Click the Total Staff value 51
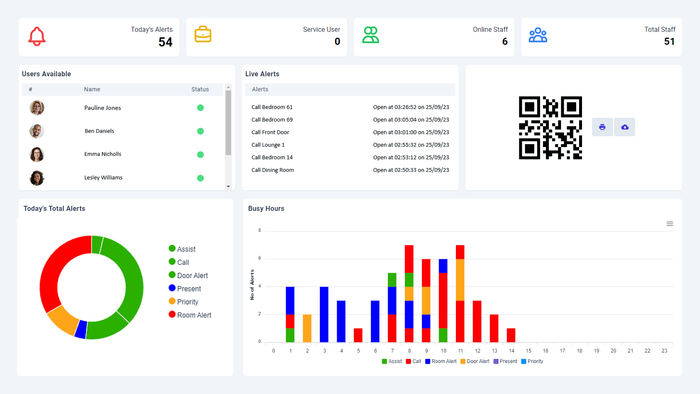The image size is (700, 394). (669, 41)
